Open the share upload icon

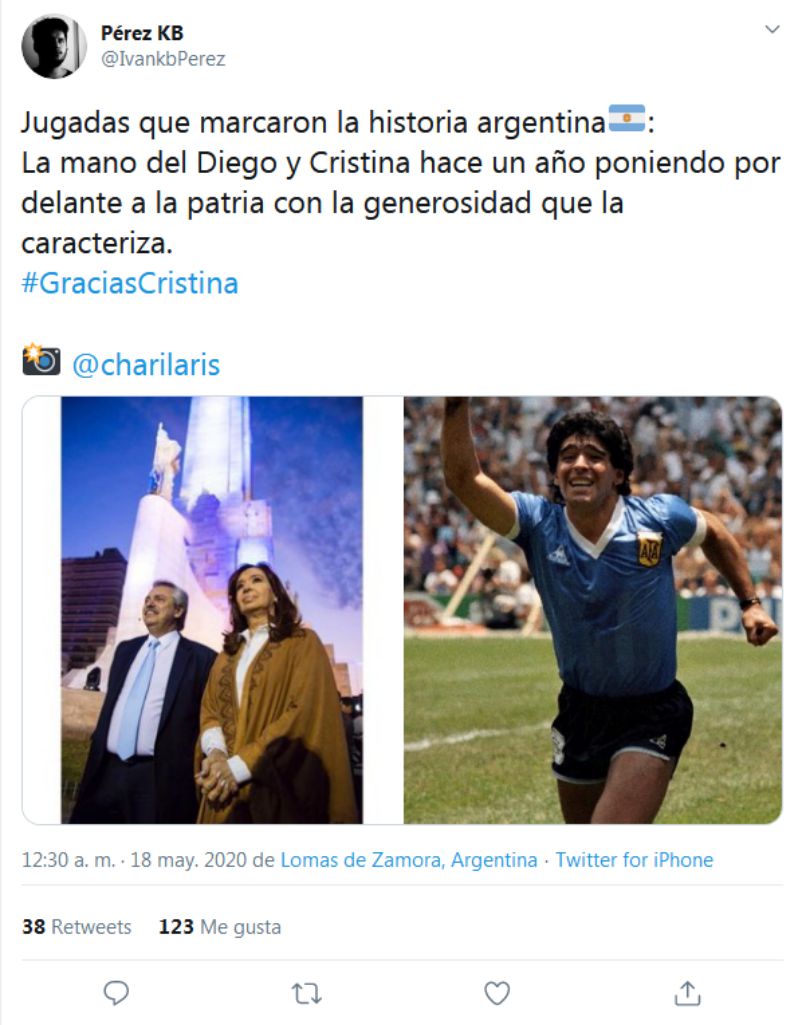coord(688,993)
